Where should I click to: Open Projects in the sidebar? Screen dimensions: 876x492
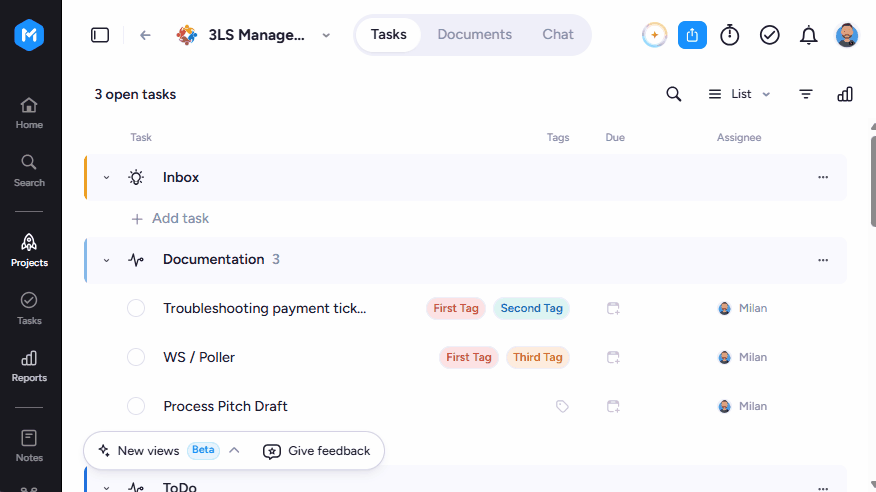point(29,251)
